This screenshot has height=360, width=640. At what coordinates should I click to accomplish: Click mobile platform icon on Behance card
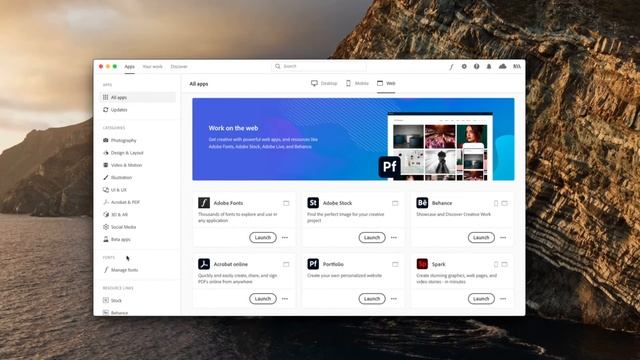pos(496,203)
